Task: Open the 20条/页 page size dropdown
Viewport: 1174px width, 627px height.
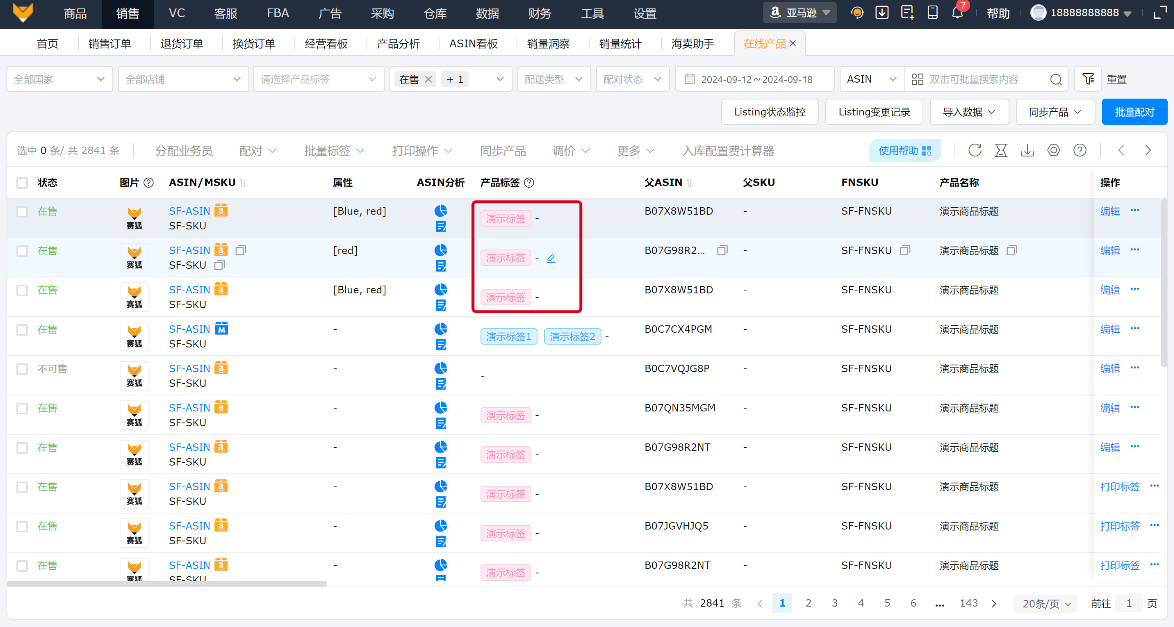Action: coord(1045,604)
